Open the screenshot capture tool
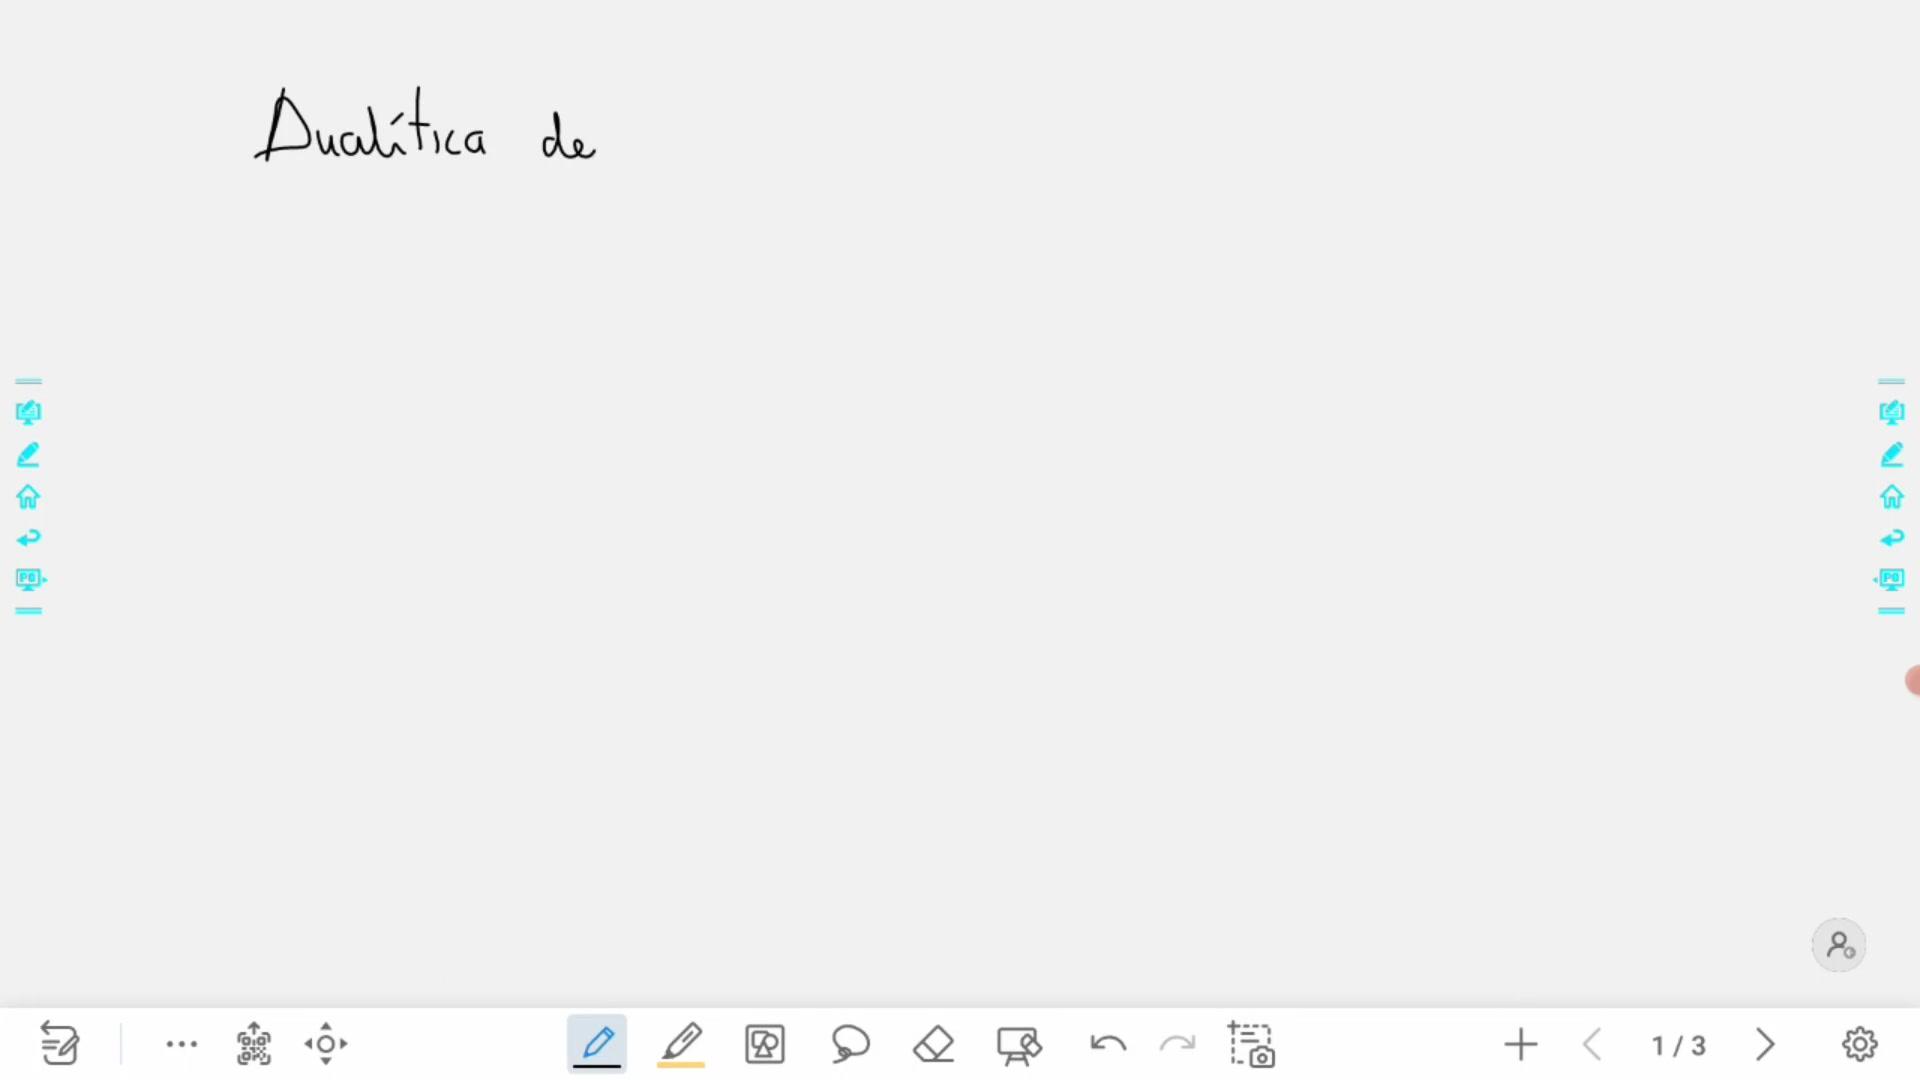 [1251, 1044]
